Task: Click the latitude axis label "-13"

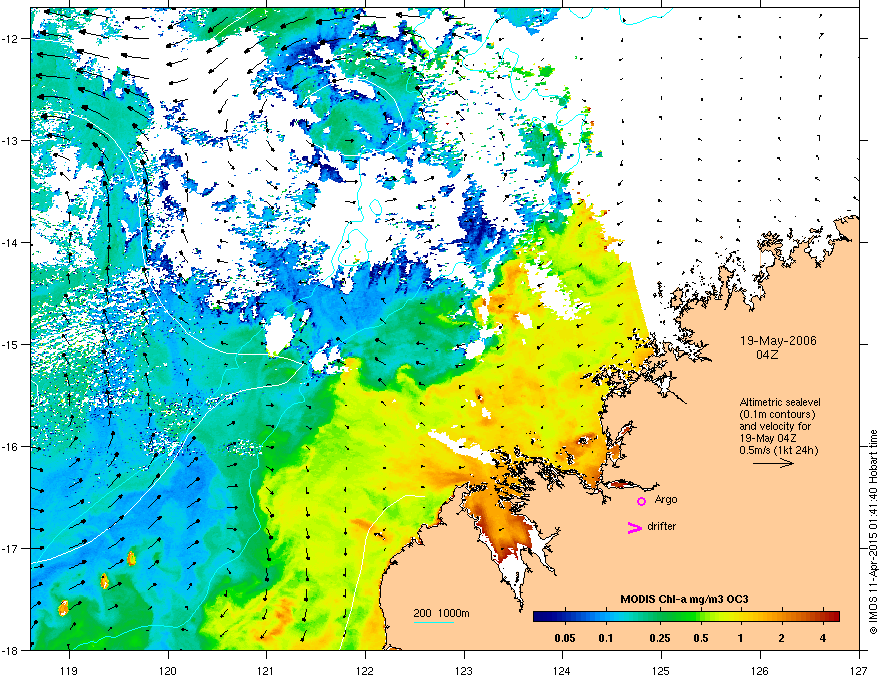Action: pos(10,140)
